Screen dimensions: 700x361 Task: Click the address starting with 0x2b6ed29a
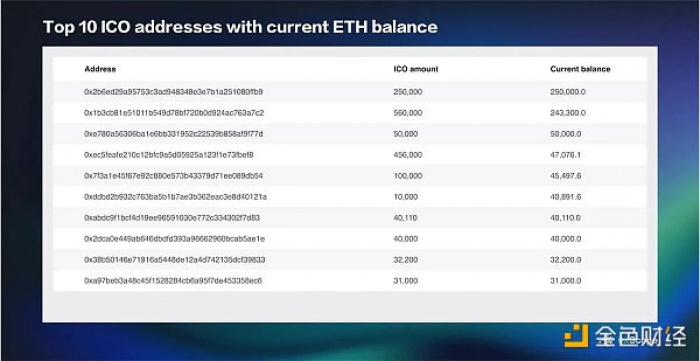coord(173,92)
